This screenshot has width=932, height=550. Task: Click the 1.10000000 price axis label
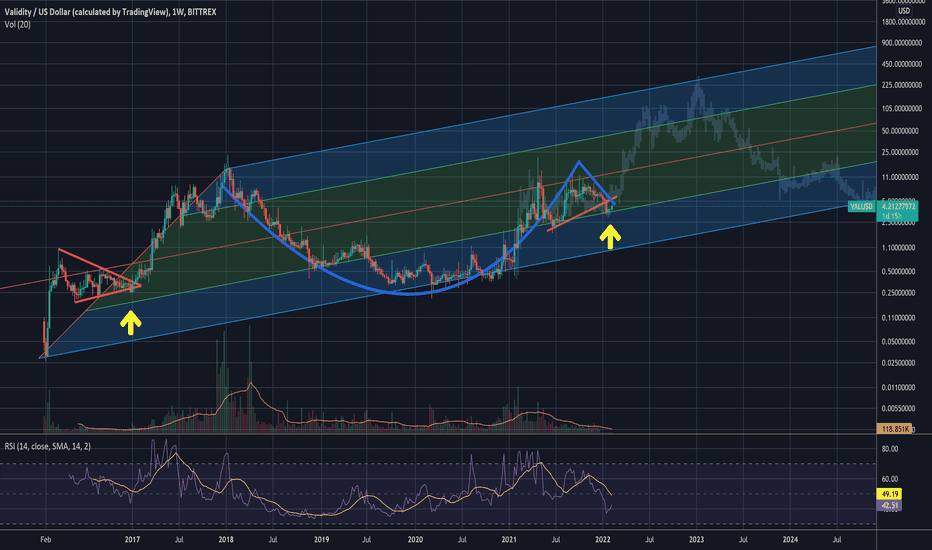click(898, 248)
